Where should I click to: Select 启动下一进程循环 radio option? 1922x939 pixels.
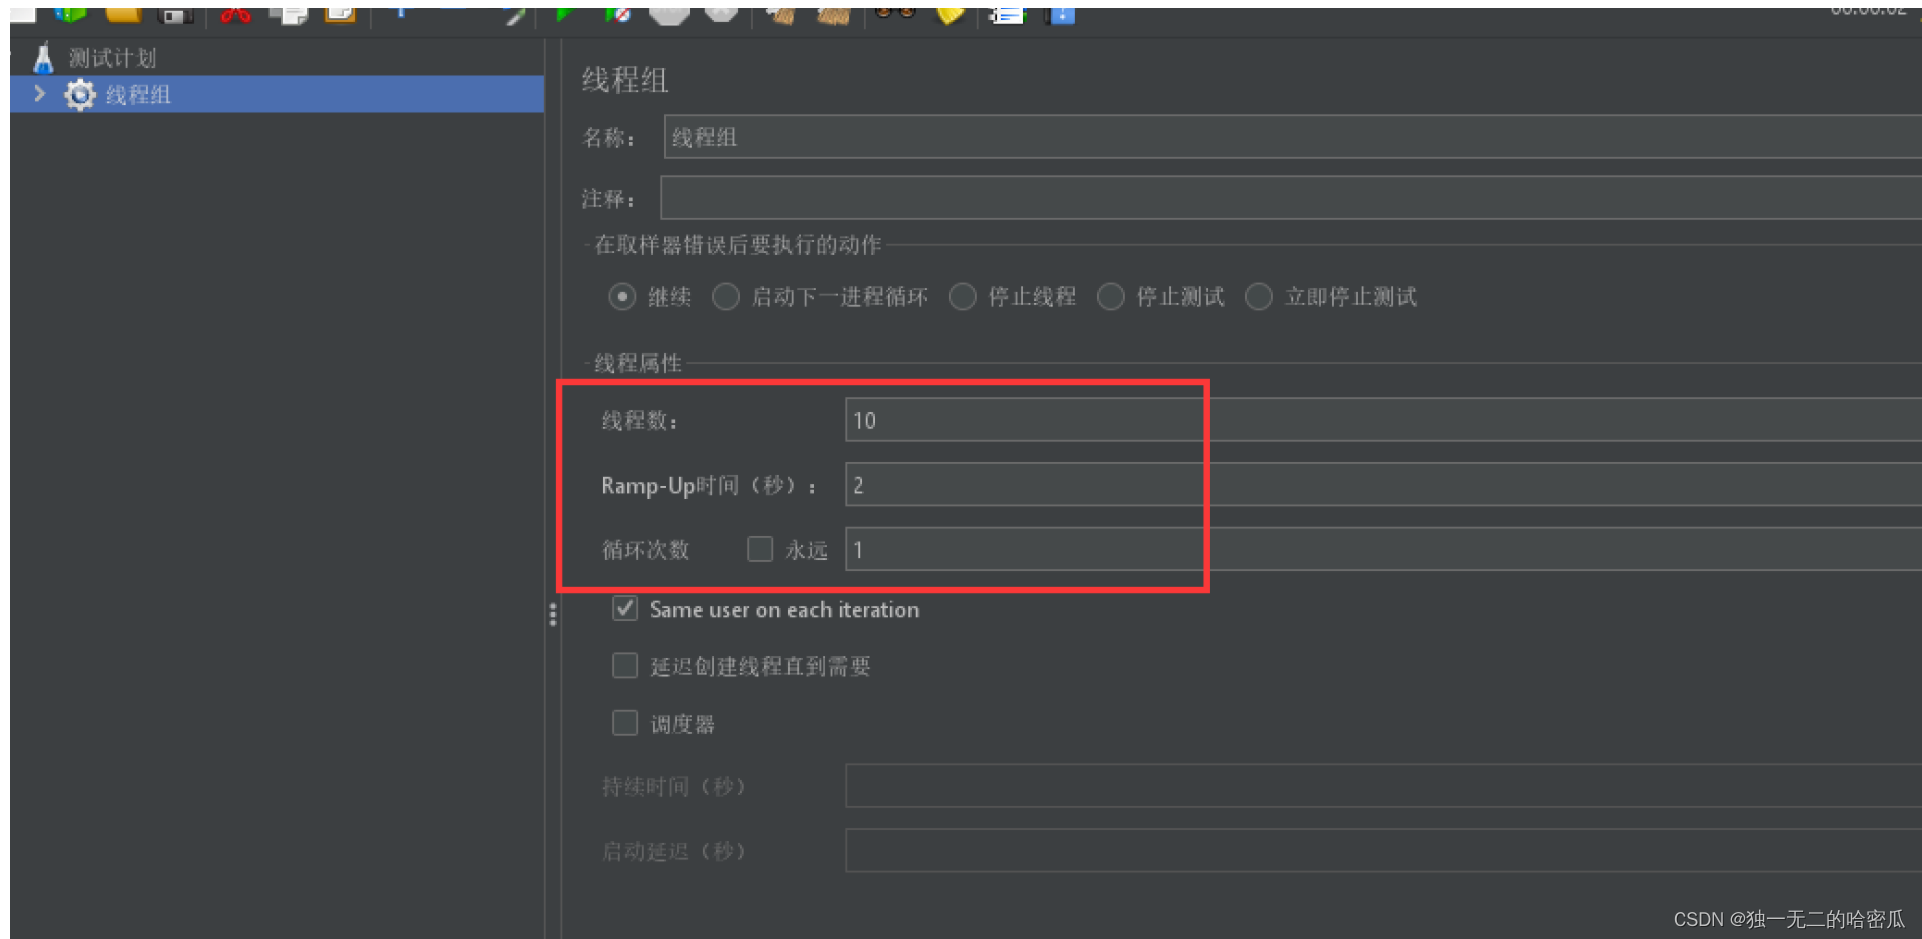tap(726, 297)
